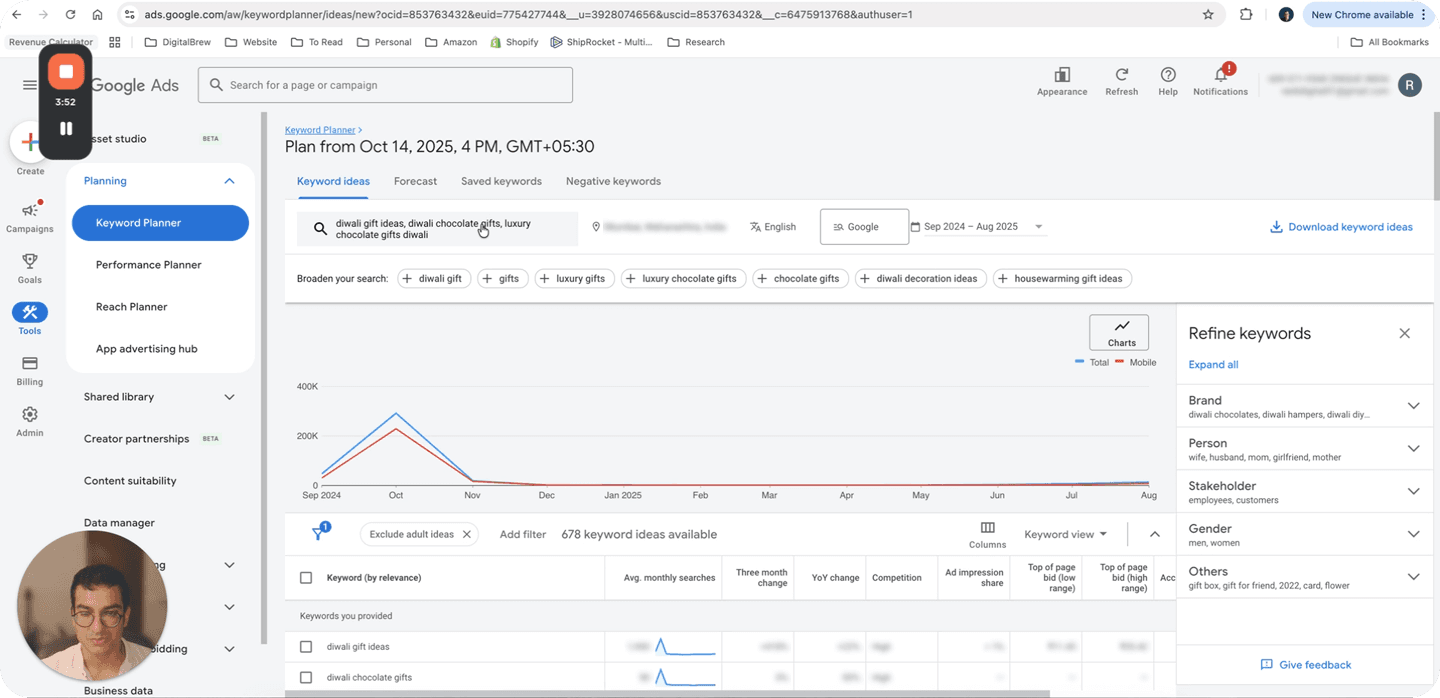Go back in browser history
This screenshot has height=698, width=1440.
(x=16, y=15)
